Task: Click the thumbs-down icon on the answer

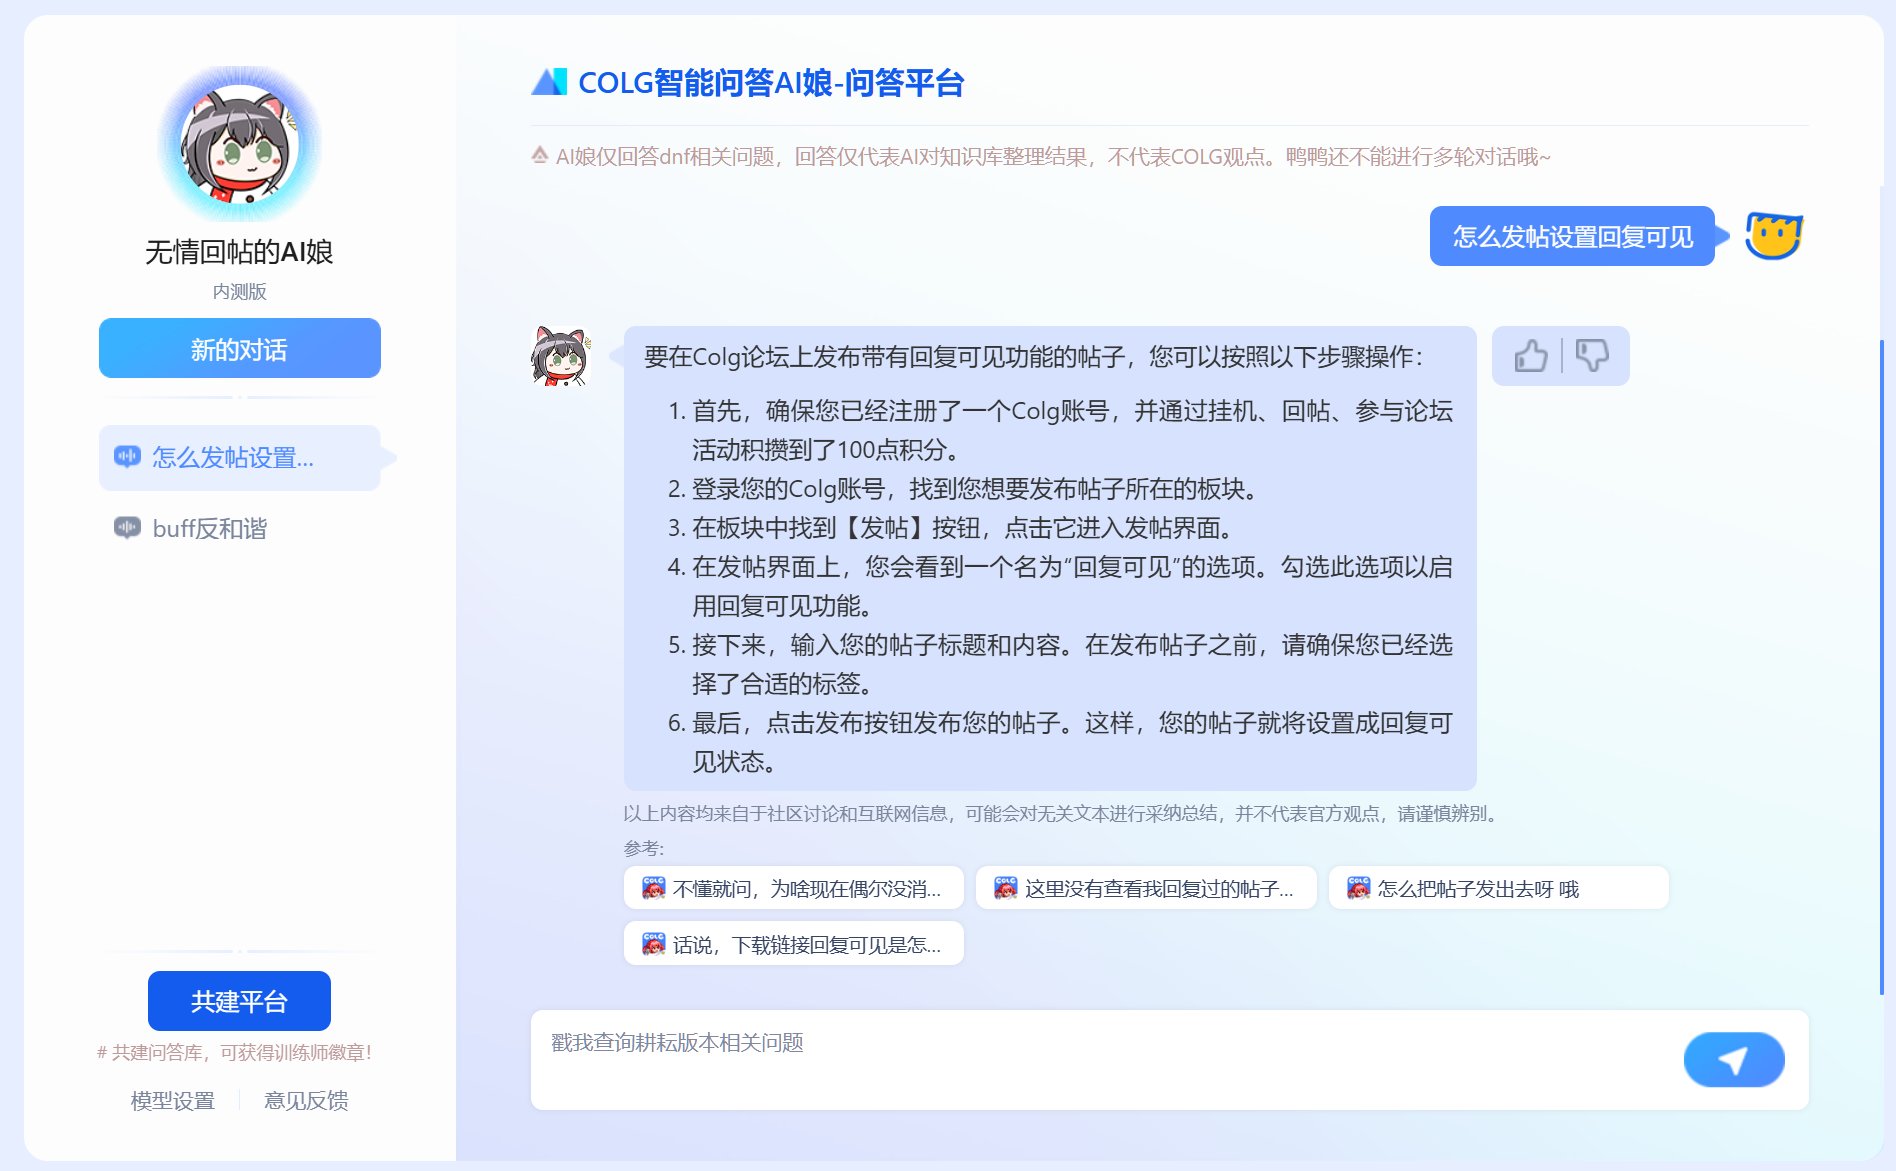Action: tap(1592, 355)
